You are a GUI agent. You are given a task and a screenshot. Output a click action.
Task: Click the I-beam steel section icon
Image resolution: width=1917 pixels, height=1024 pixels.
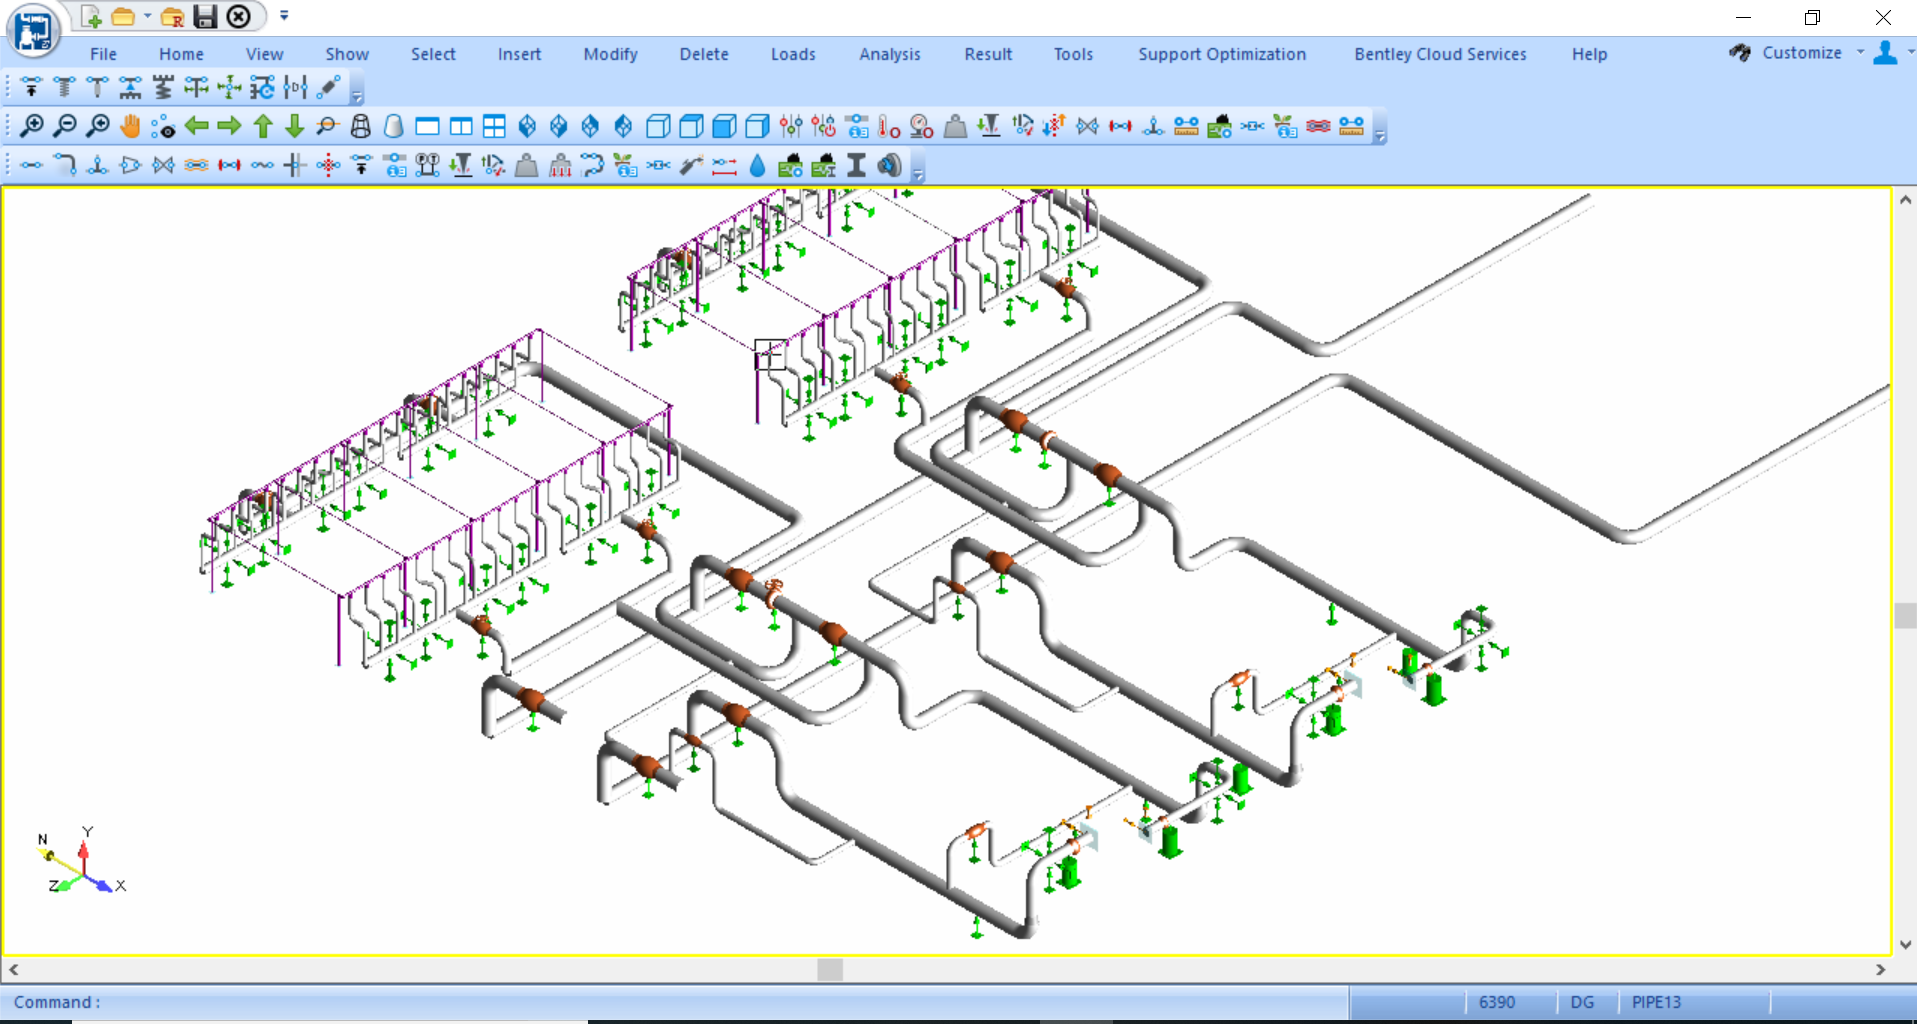pos(856,165)
